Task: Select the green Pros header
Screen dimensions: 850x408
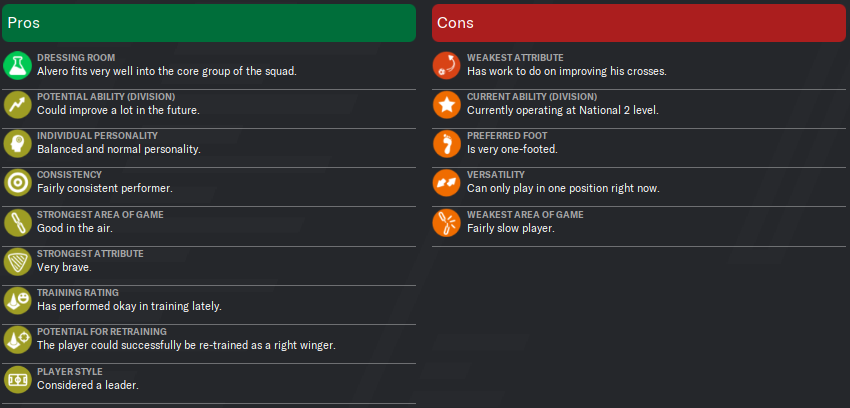Action: (x=208, y=22)
